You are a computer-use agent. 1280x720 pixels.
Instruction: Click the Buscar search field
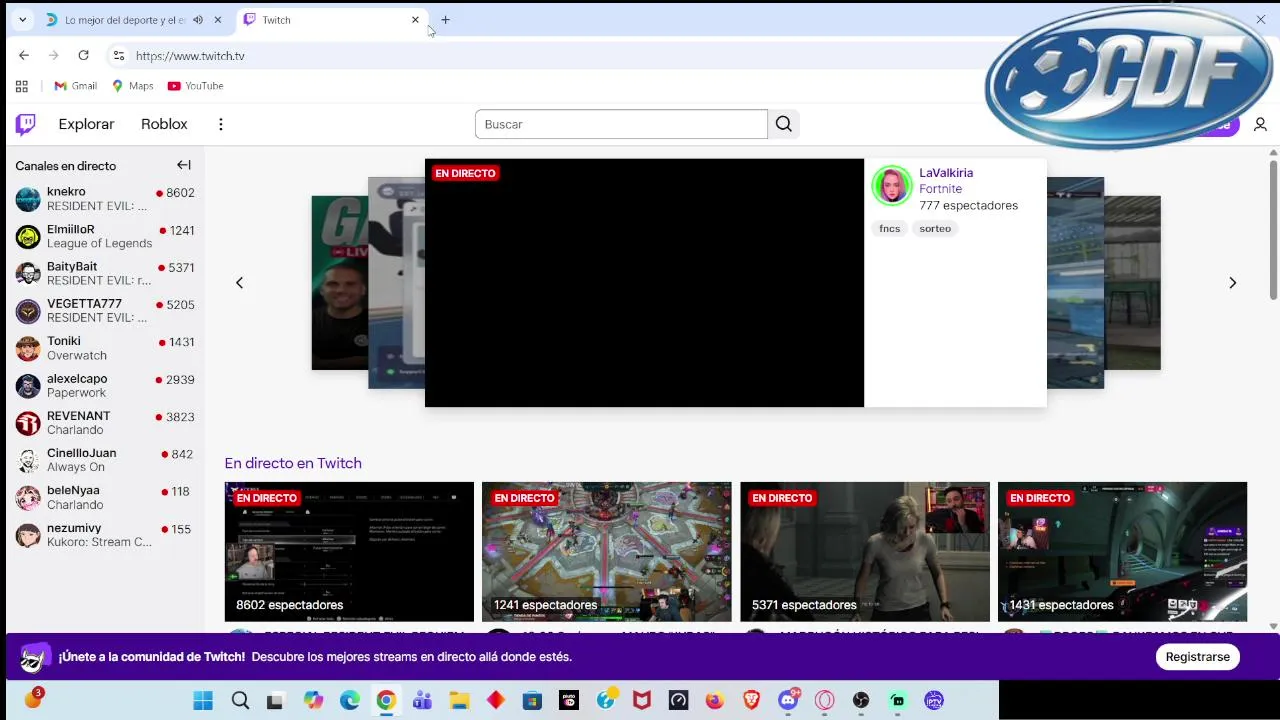[621, 124]
